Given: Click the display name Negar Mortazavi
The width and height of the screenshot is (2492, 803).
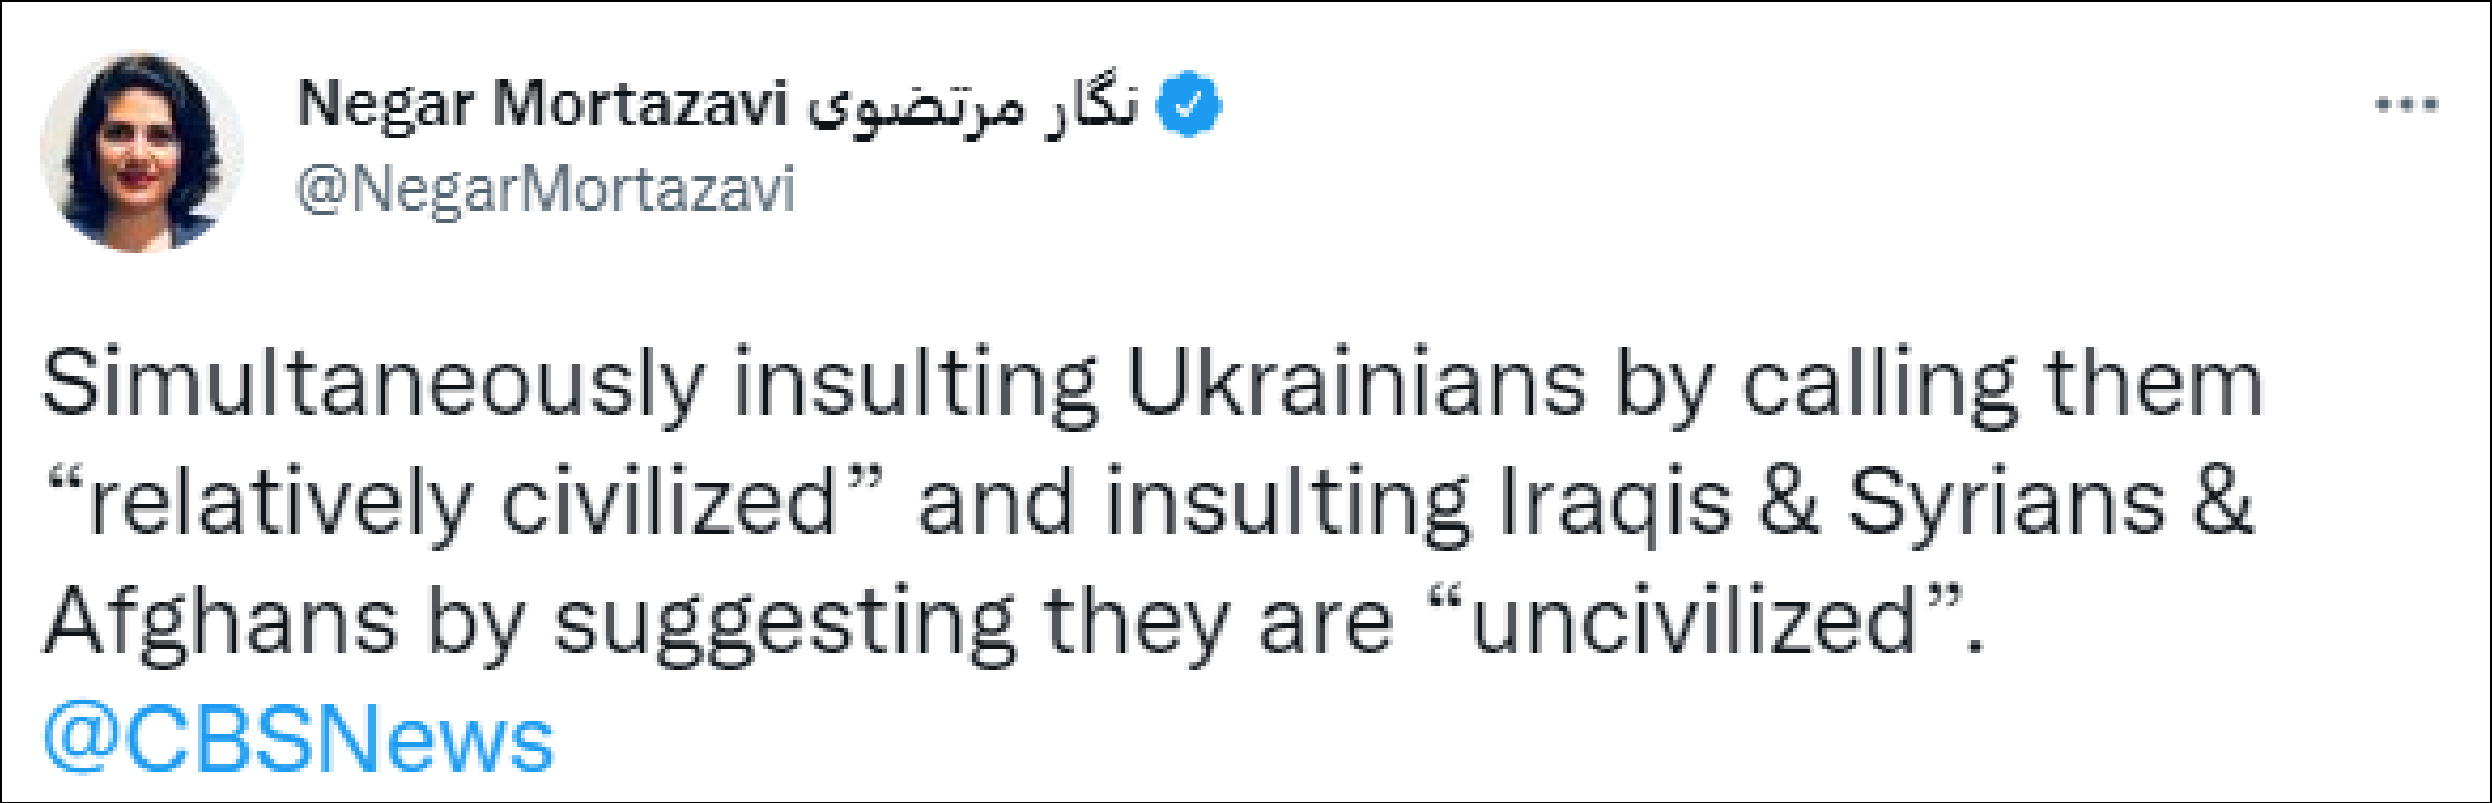Looking at the screenshot, I should [x=543, y=104].
